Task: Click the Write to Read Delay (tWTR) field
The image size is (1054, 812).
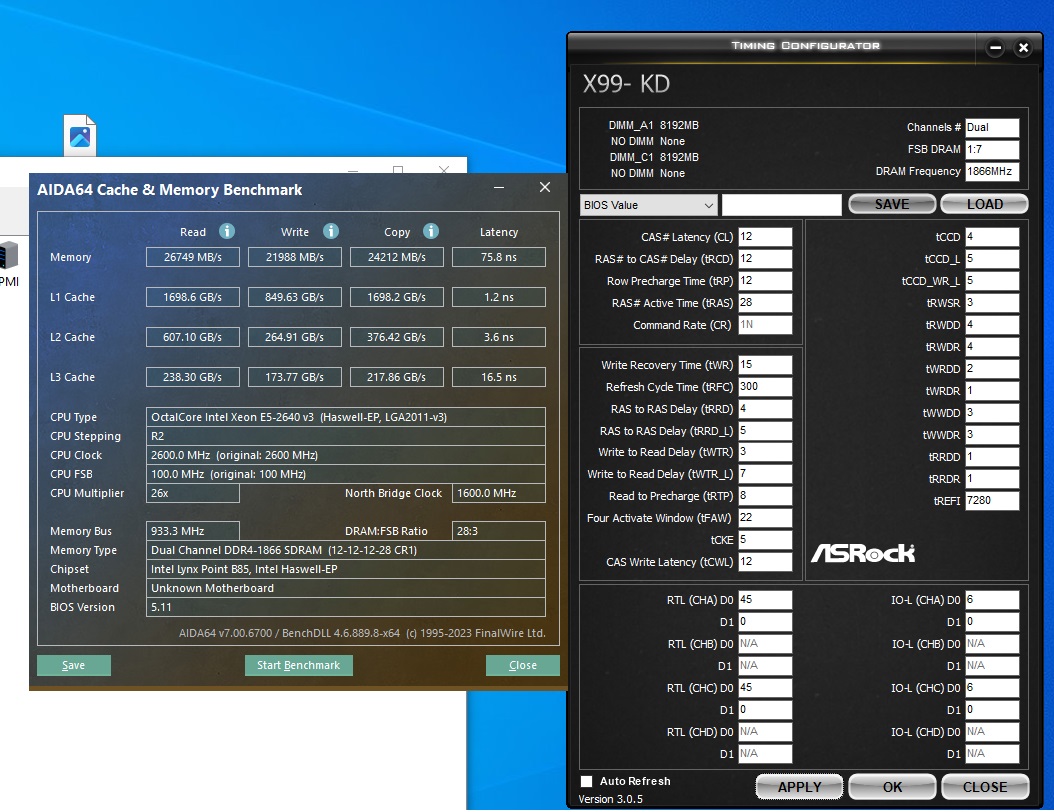Action: pos(765,452)
